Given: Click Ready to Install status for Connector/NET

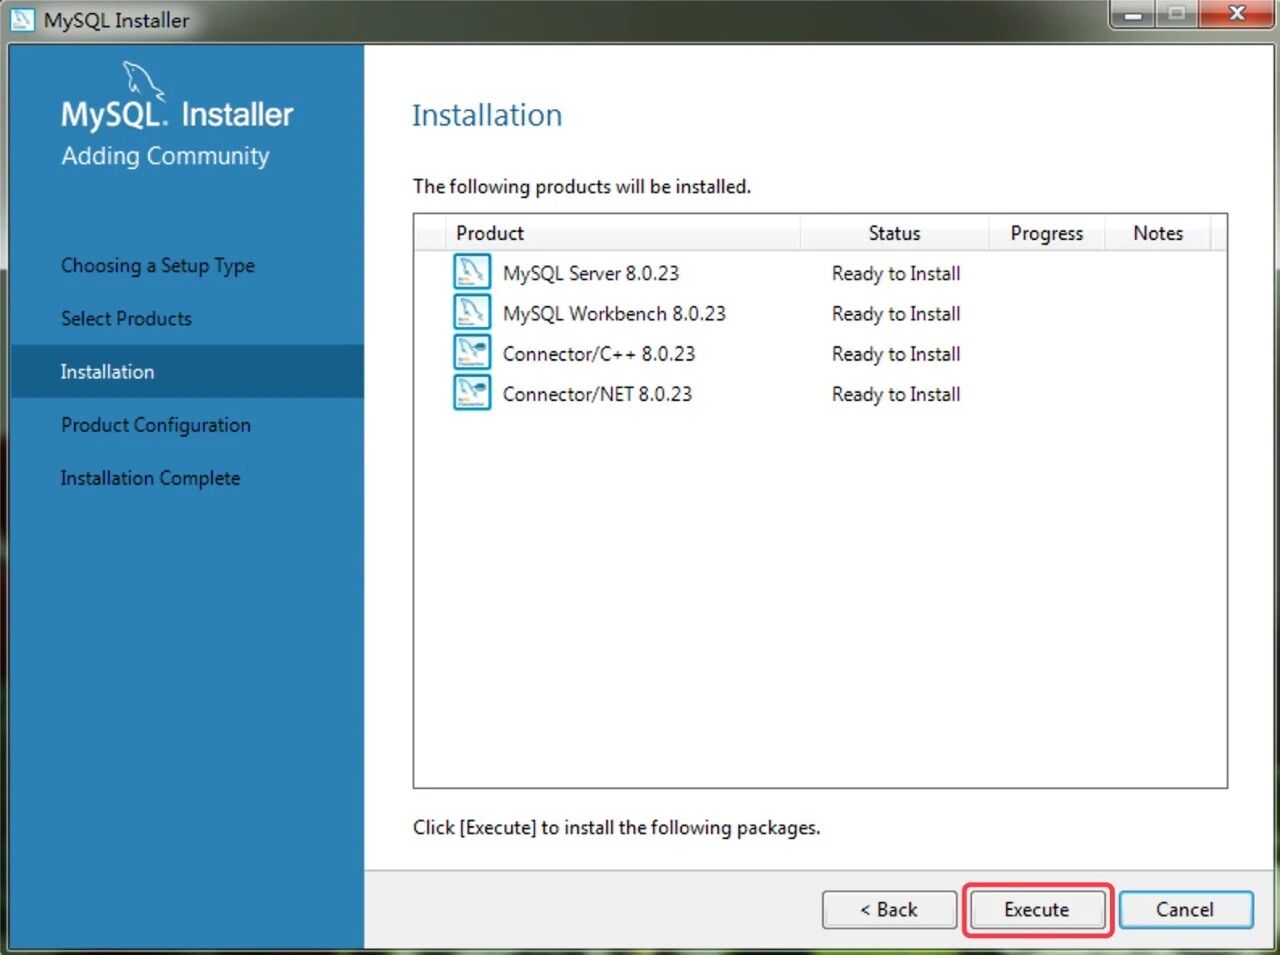Looking at the screenshot, I should (x=896, y=394).
